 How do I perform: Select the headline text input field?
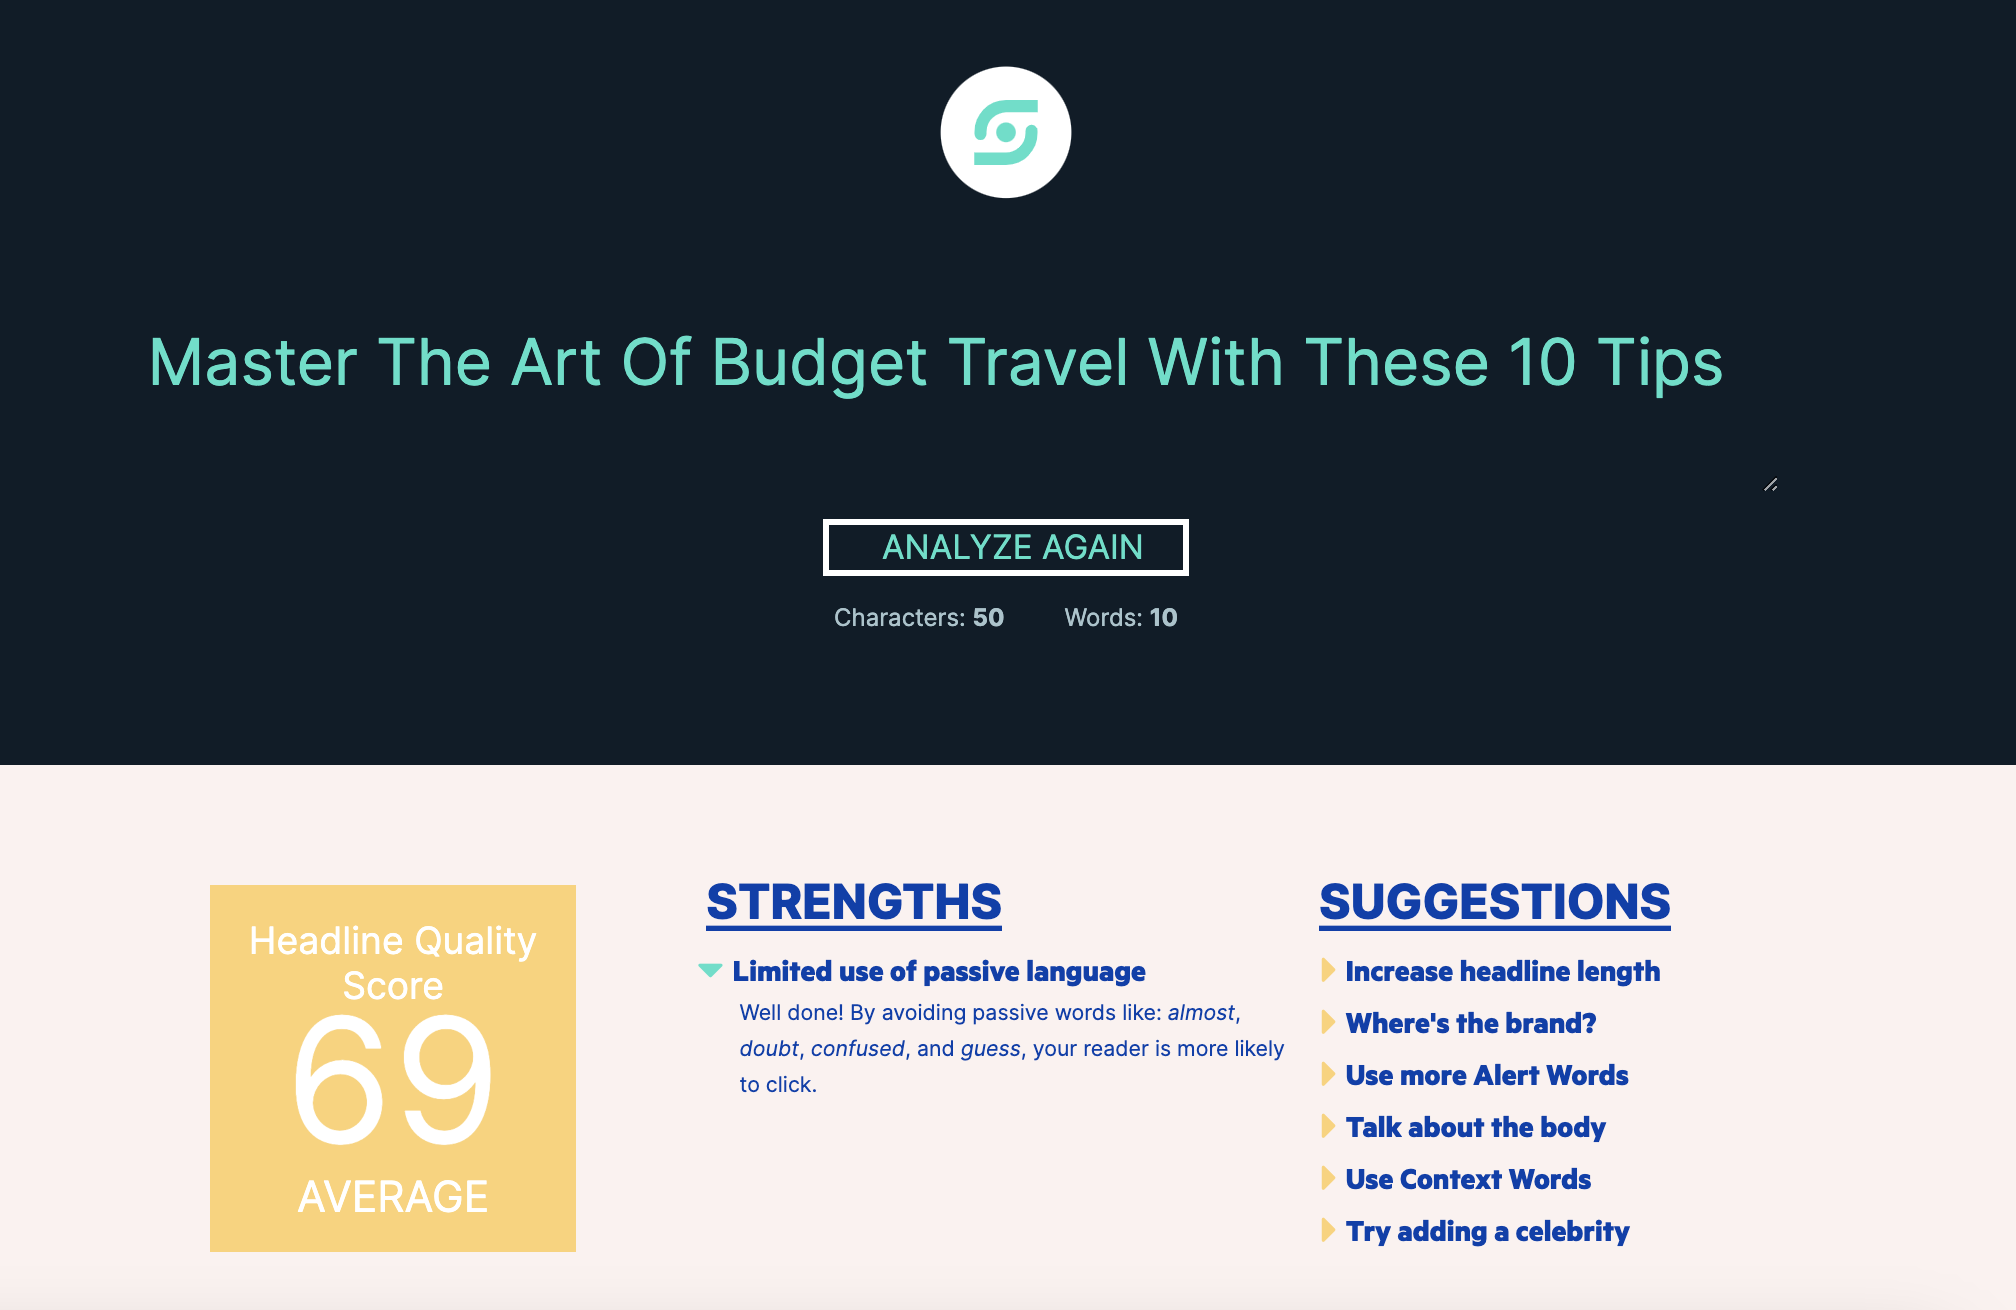tap(1008, 363)
